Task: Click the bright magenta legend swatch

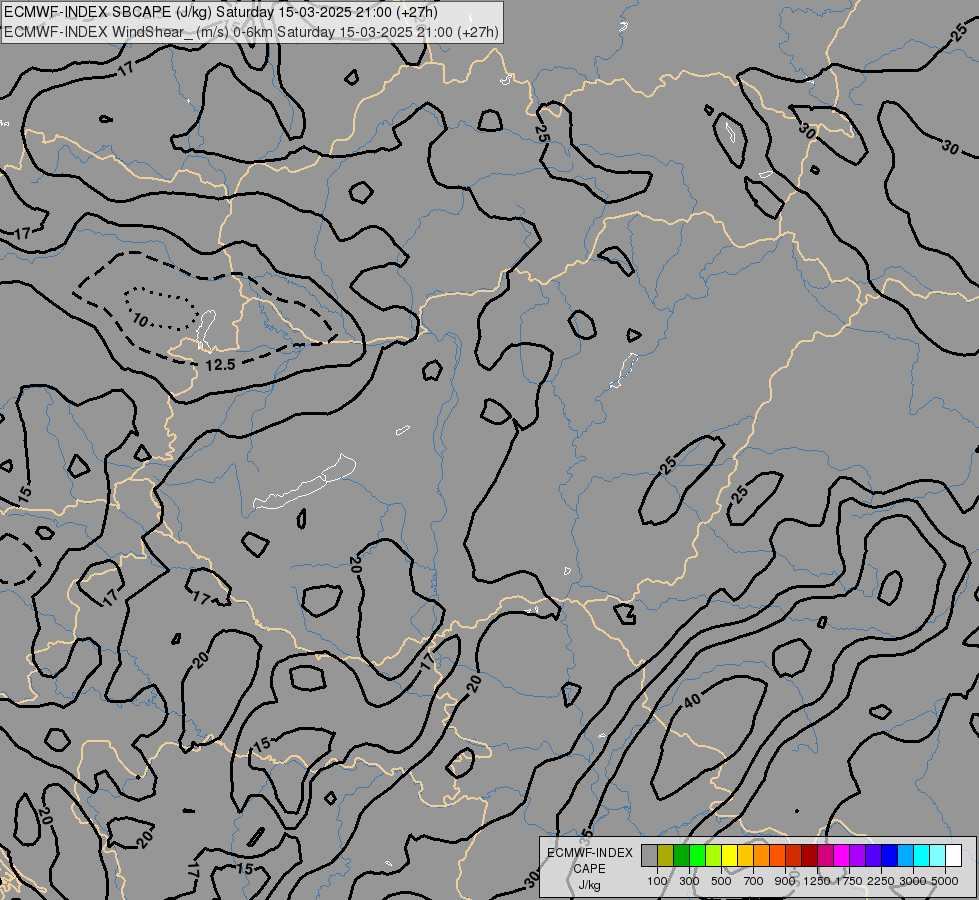Action: (842, 856)
